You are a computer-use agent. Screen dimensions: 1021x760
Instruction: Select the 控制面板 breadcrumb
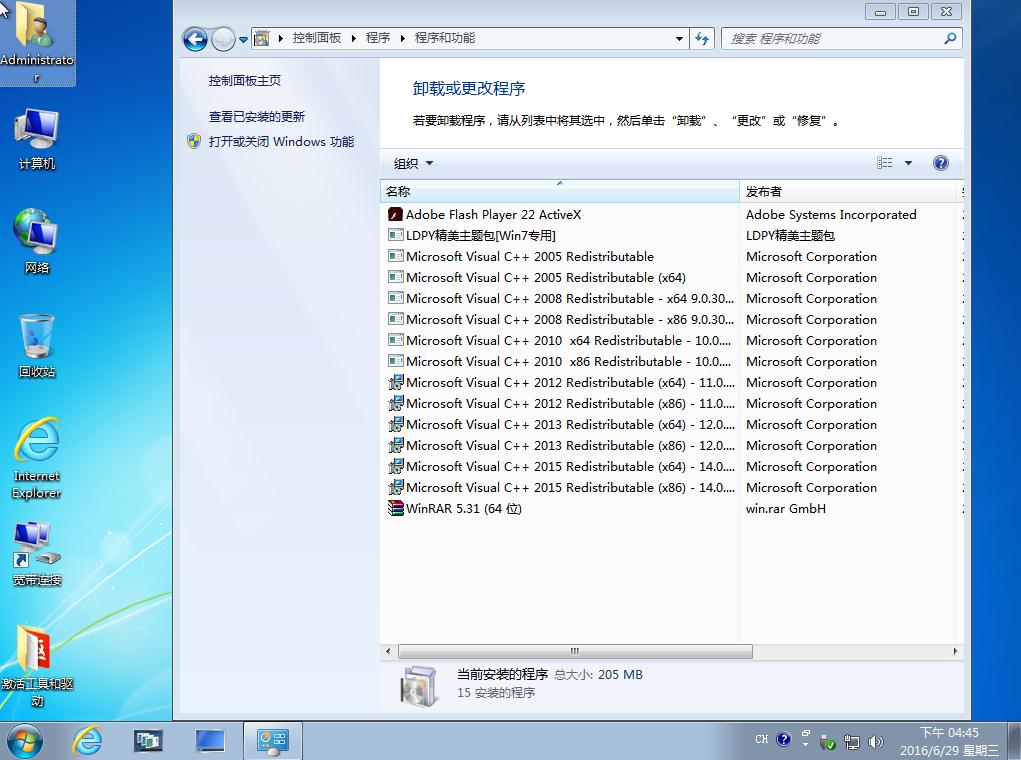pos(317,38)
